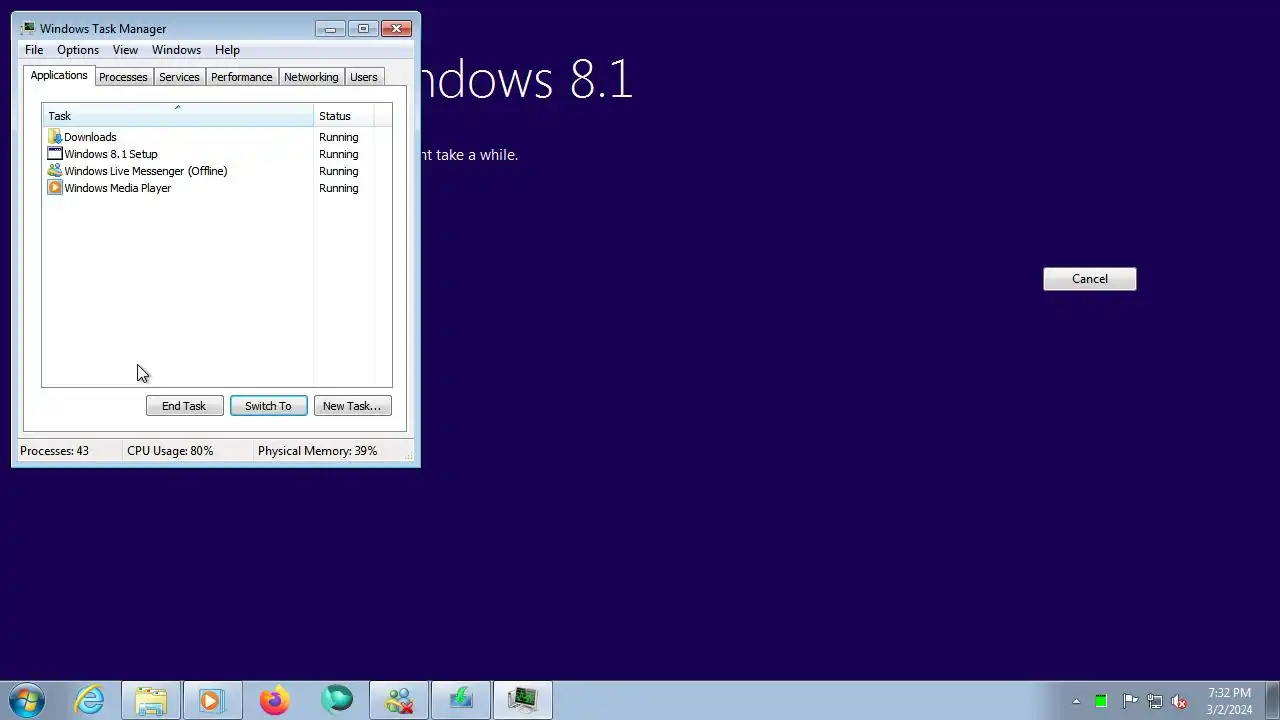Click the green Task Manager CPU tray icon

1101,701
